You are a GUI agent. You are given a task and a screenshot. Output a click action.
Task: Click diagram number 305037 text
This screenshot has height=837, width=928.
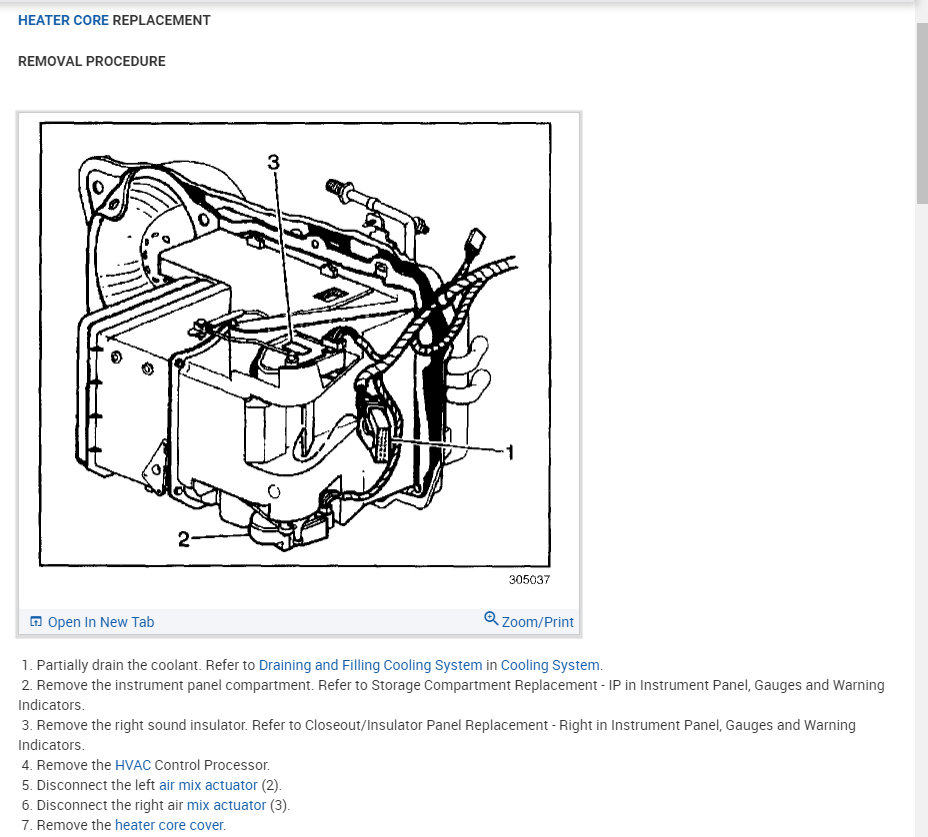tap(529, 580)
